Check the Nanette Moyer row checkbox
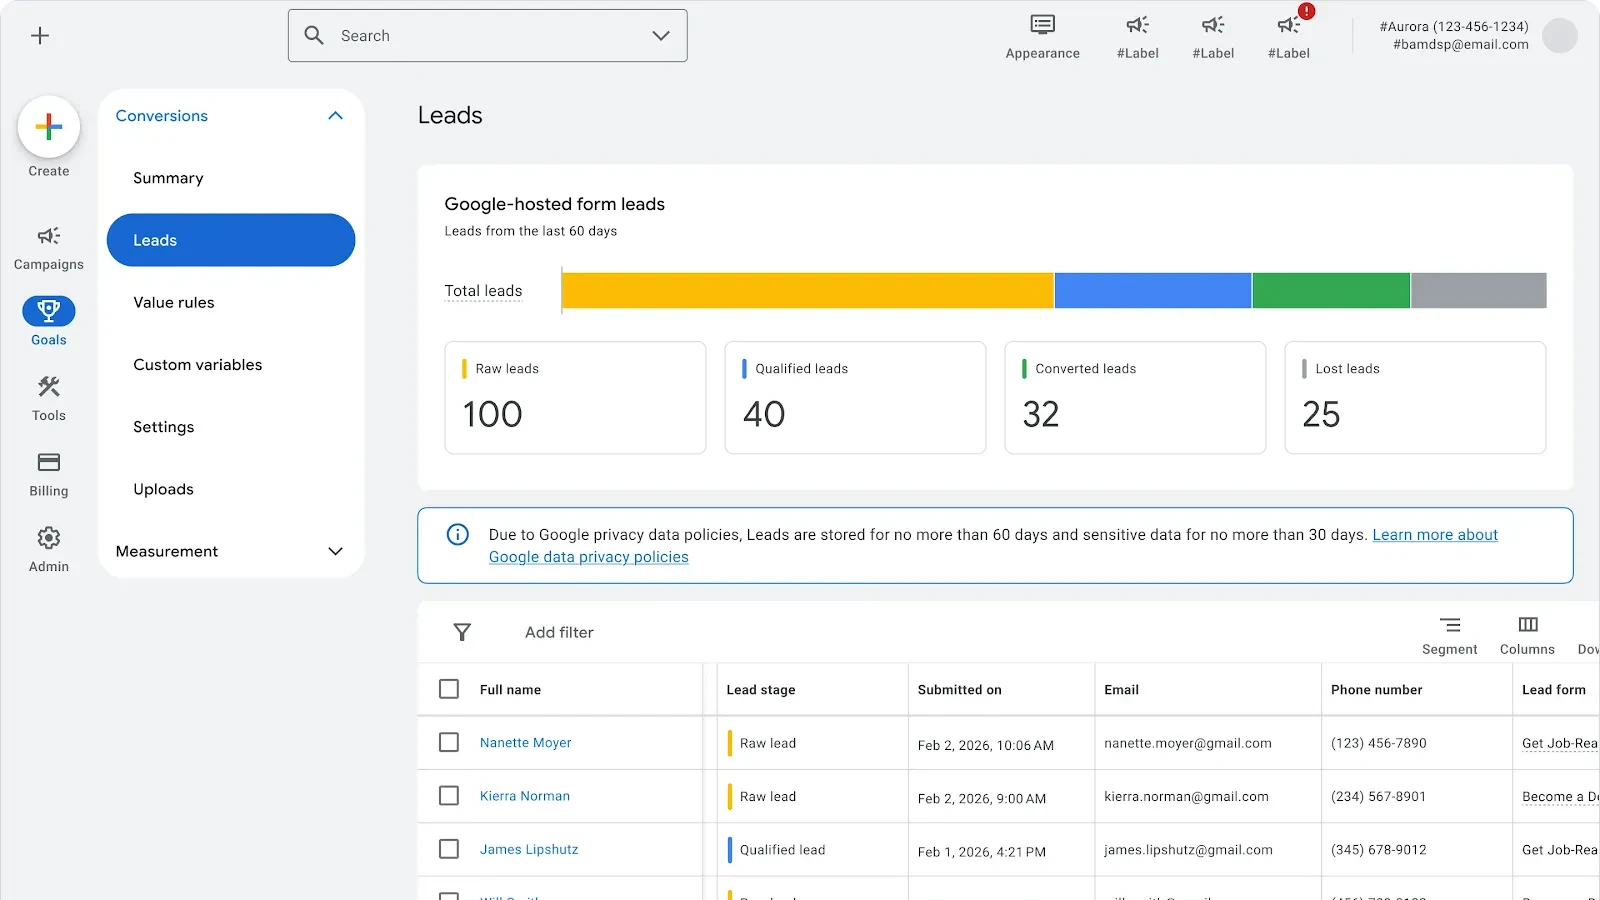This screenshot has width=1600, height=900. [449, 742]
